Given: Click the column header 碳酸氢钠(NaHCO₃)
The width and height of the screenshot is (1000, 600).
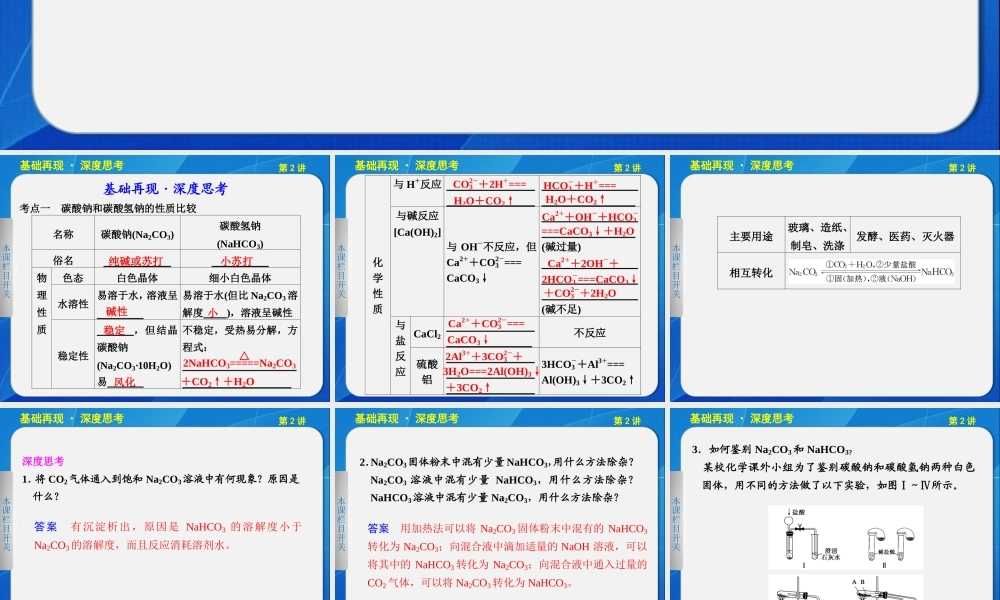Looking at the screenshot, I should 240,234.
